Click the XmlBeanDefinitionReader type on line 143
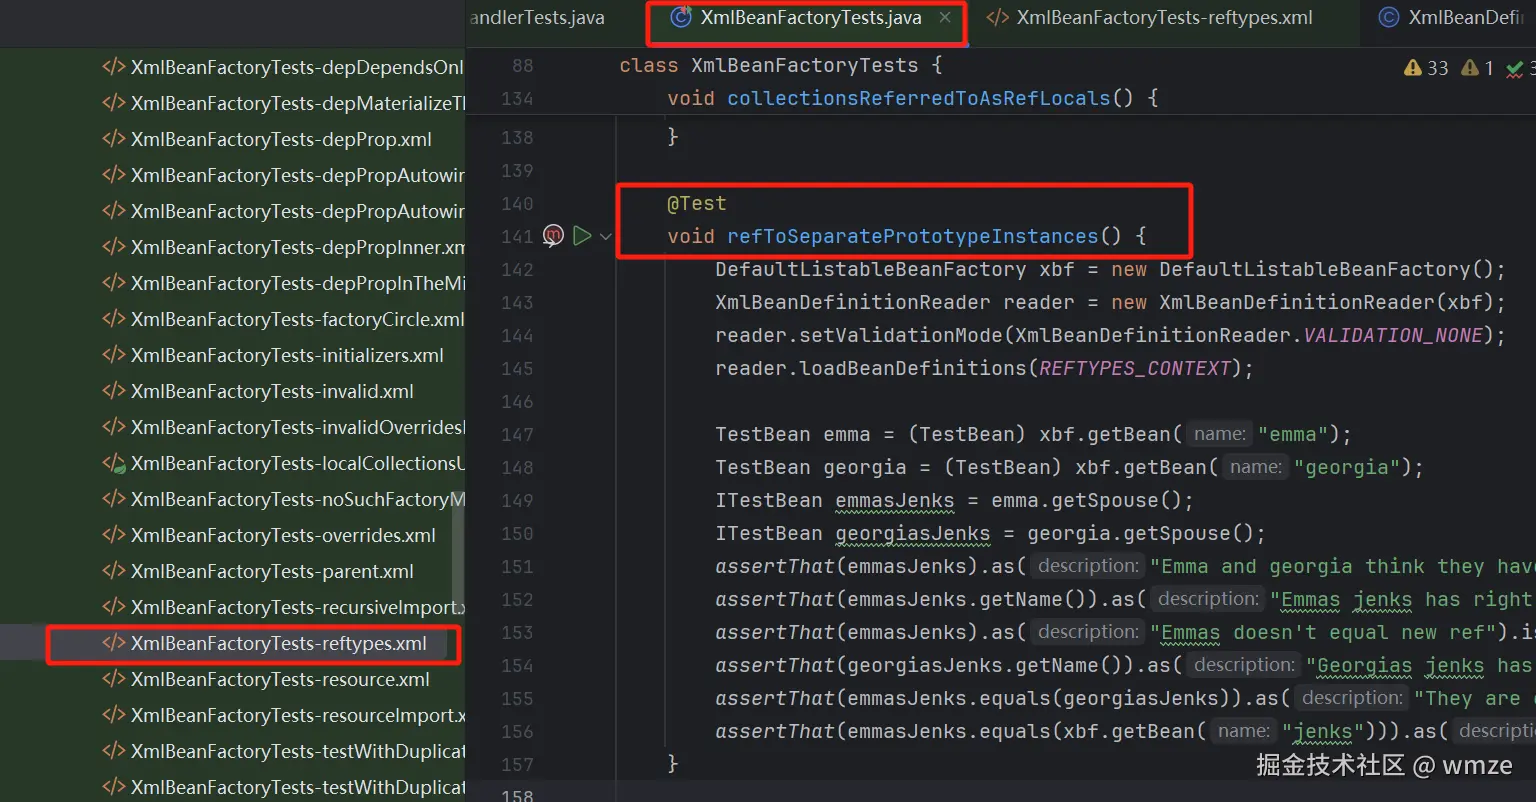 pos(853,302)
